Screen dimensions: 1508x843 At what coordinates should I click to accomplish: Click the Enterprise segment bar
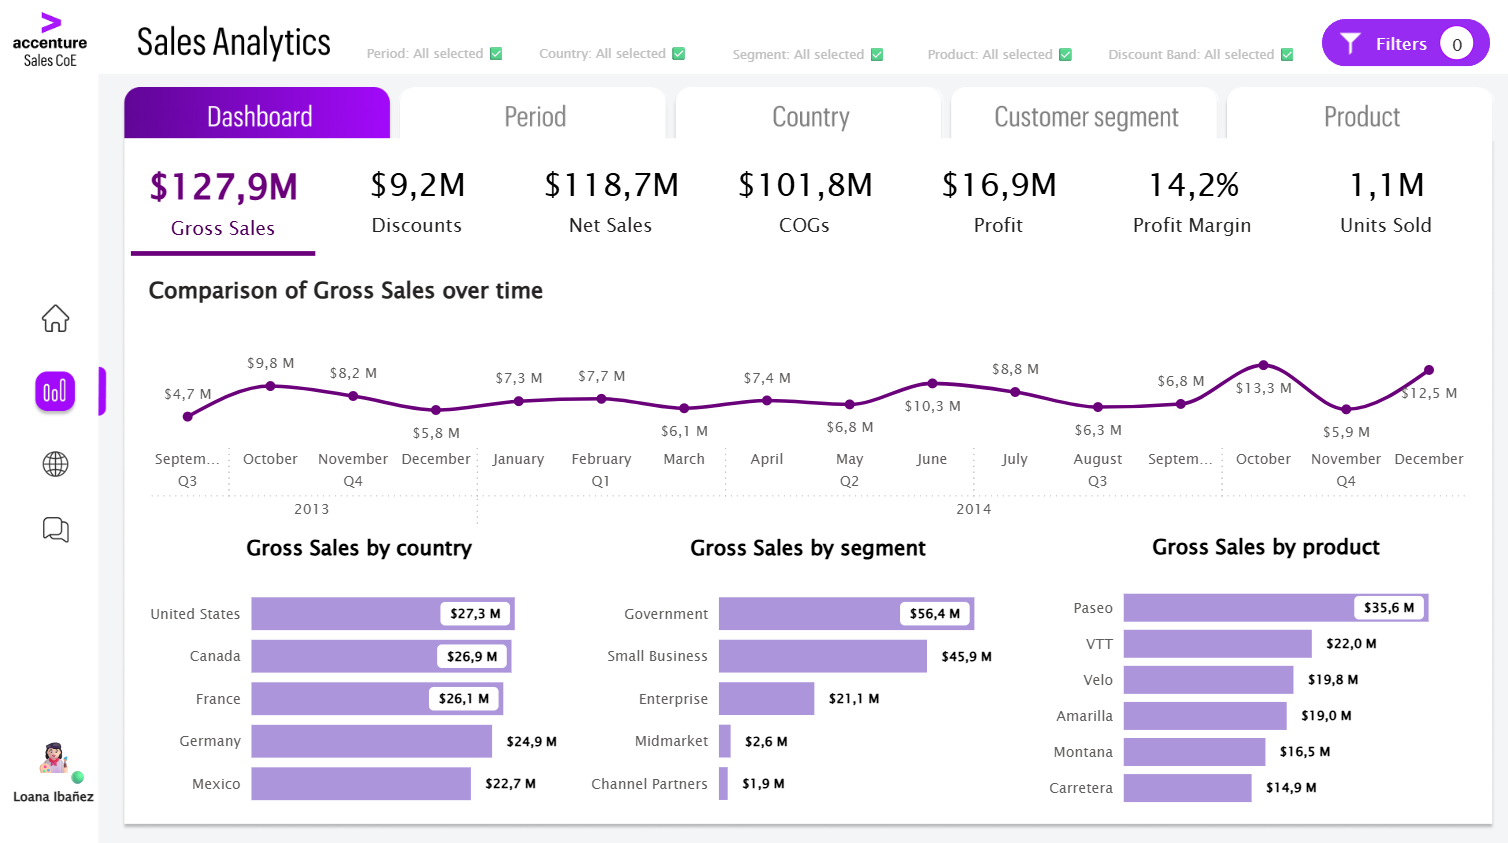(x=767, y=699)
